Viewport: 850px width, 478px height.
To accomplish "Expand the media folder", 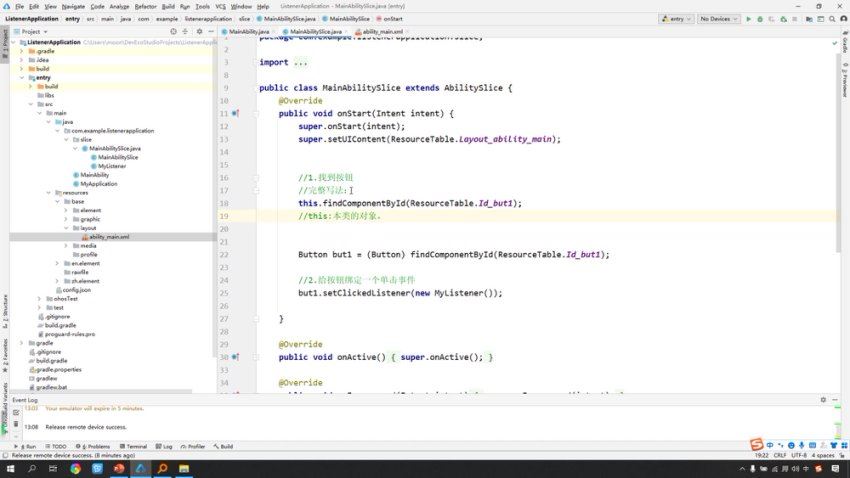I will click(66, 246).
